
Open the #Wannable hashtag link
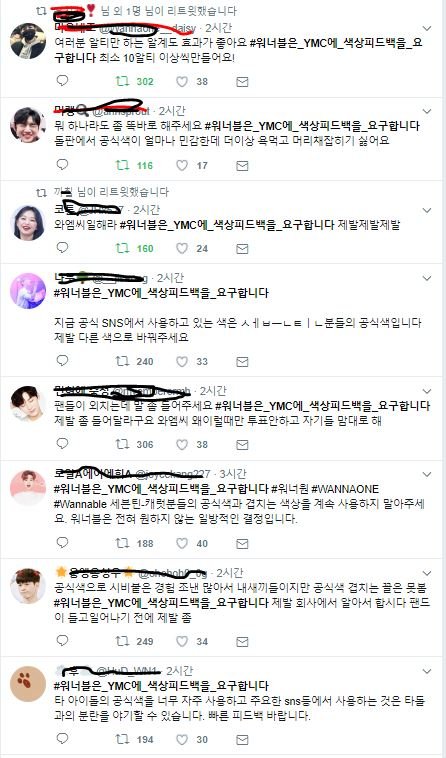pyautogui.click(x=80, y=504)
